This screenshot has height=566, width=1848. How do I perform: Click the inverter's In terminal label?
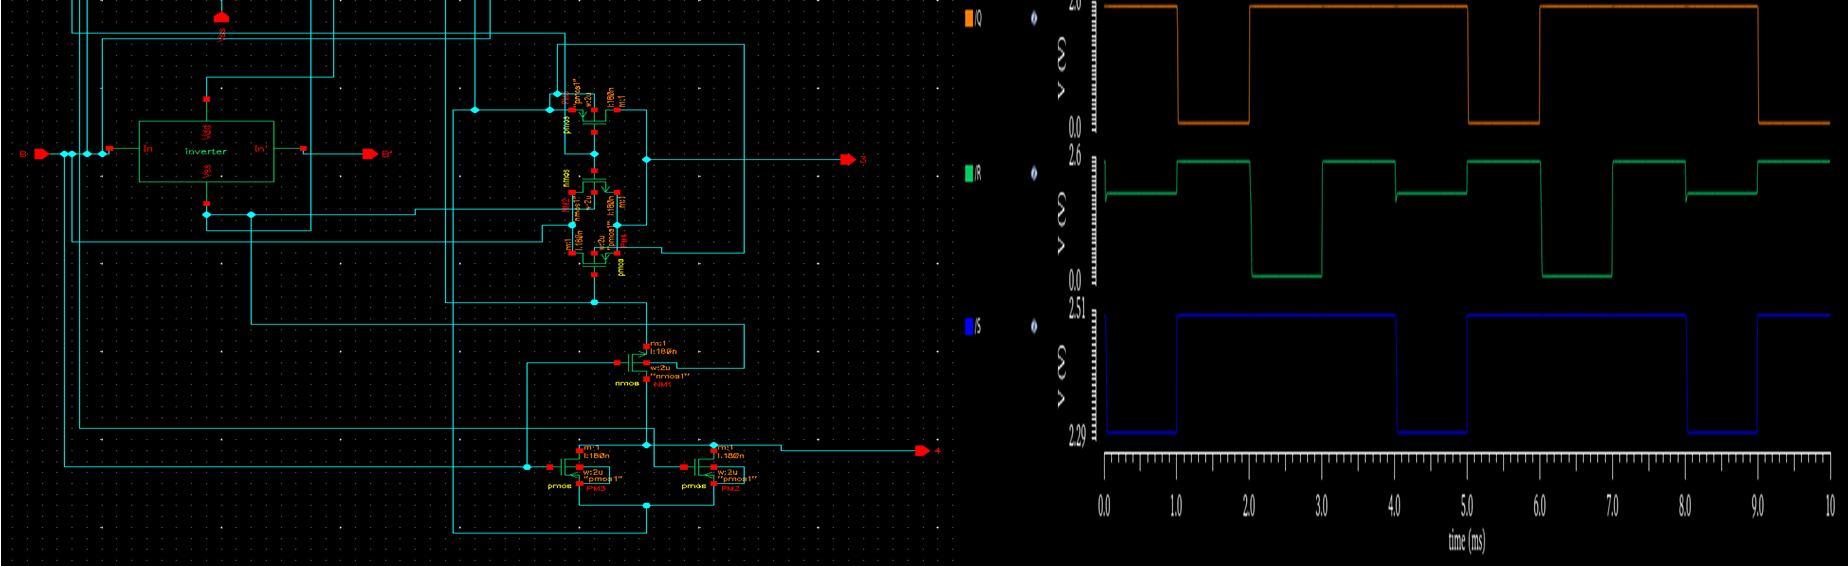(x=149, y=149)
